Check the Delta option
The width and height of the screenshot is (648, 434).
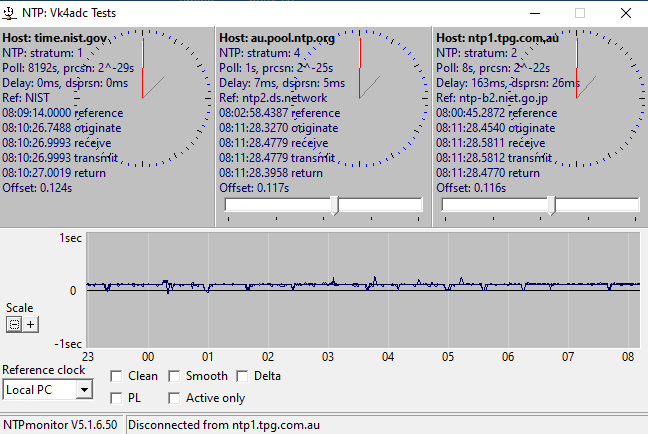click(243, 376)
